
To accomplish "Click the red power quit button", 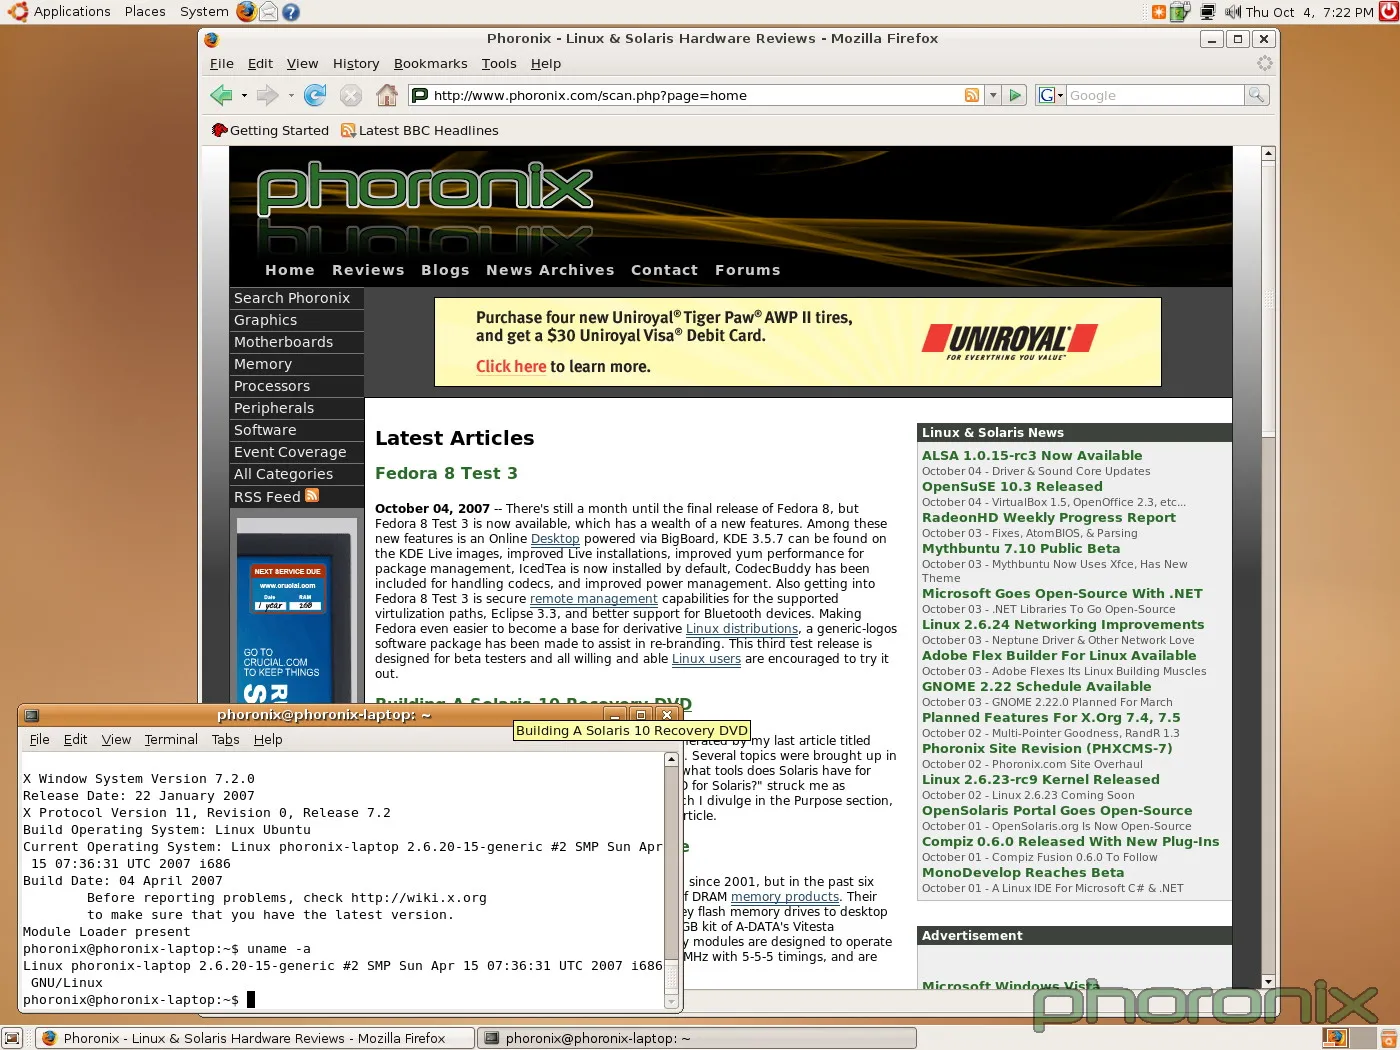I will [x=1387, y=12].
